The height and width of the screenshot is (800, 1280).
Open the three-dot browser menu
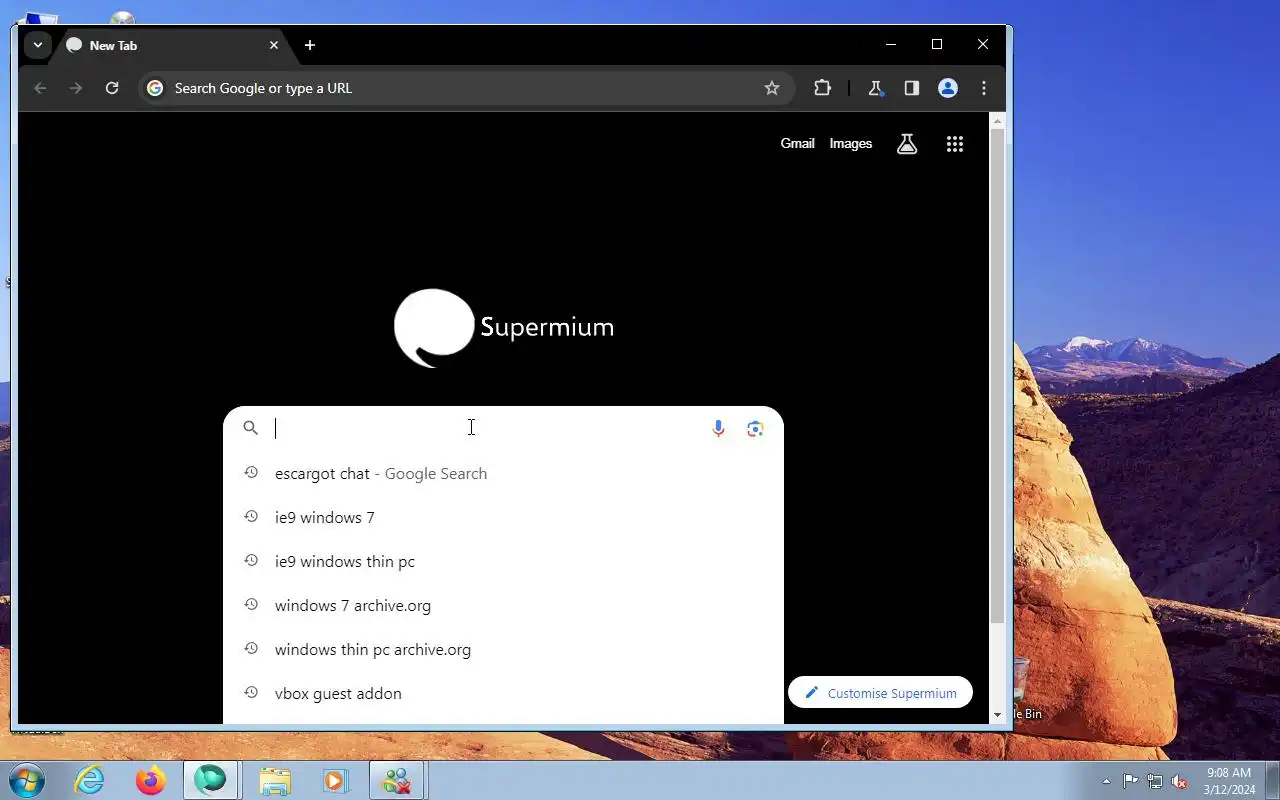point(984,88)
